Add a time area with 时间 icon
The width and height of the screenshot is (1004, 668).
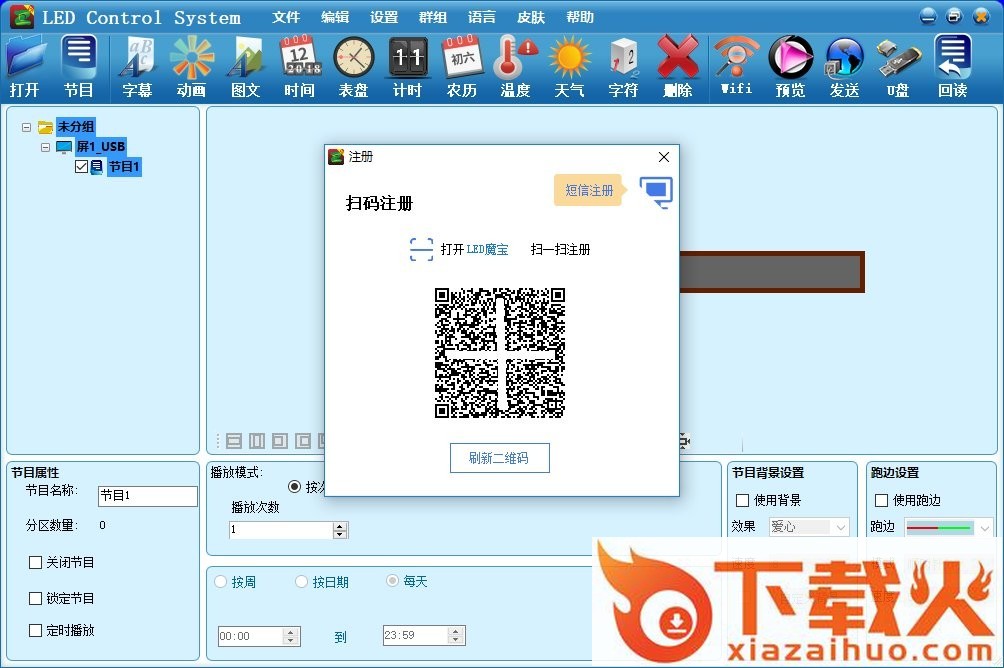coord(300,67)
